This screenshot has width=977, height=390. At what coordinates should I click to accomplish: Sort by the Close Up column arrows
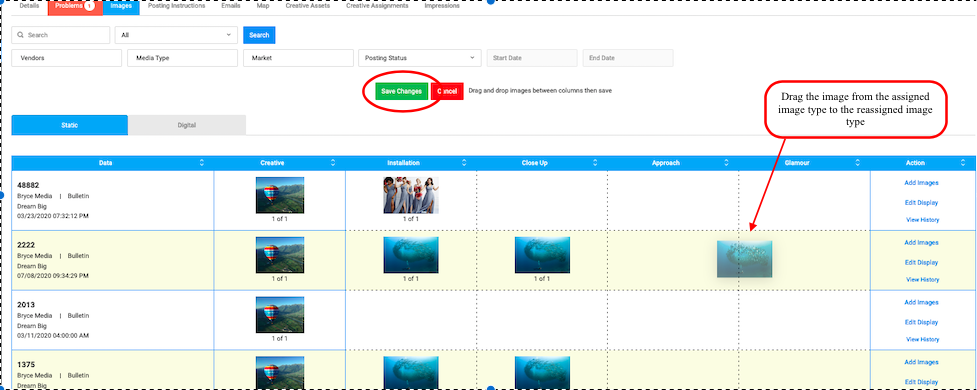pyautogui.click(x=595, y=163)
